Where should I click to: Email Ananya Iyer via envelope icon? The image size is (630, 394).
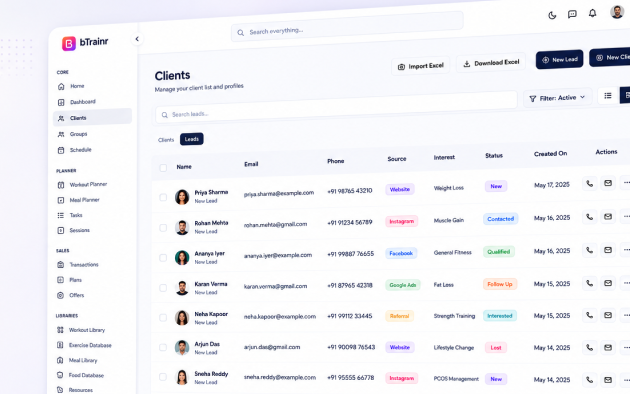[608, 250]
